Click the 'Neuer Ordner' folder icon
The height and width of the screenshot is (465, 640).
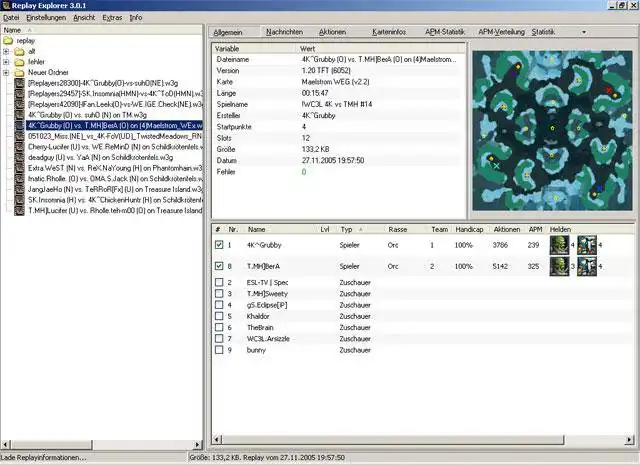coord(19,73)
